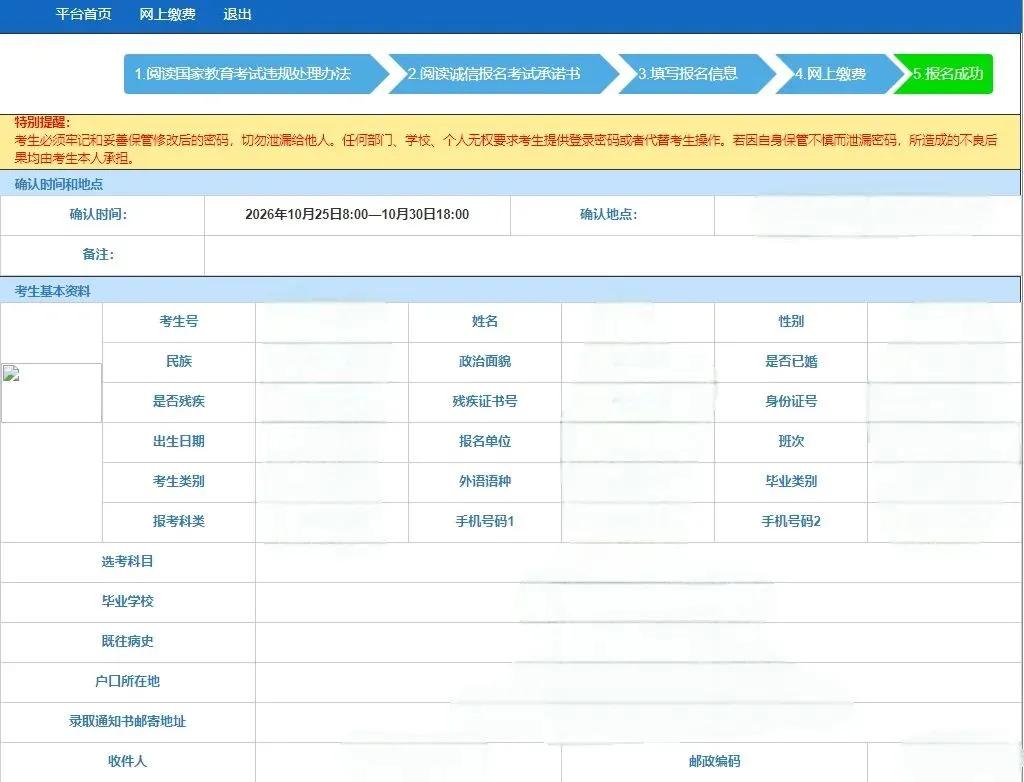
Task: Click the 选考科目 row label
Action: coord(127,562)
